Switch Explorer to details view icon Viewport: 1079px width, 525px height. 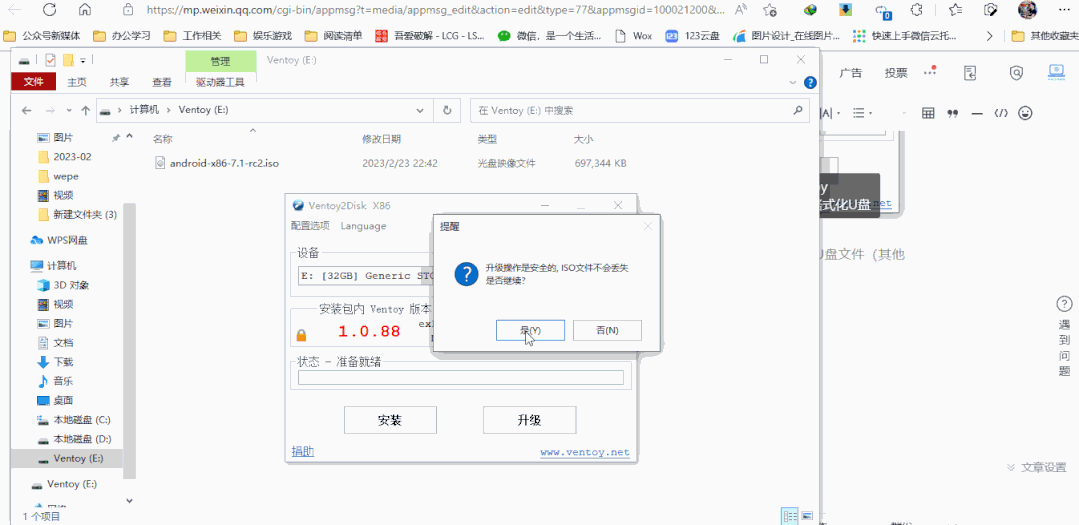[x=790, y=515]
